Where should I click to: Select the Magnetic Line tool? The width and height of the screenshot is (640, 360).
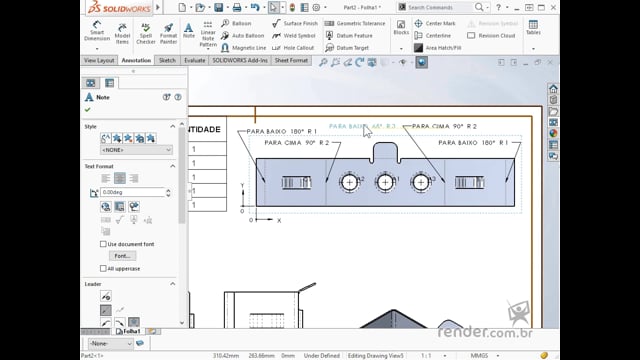pos(243,48)
